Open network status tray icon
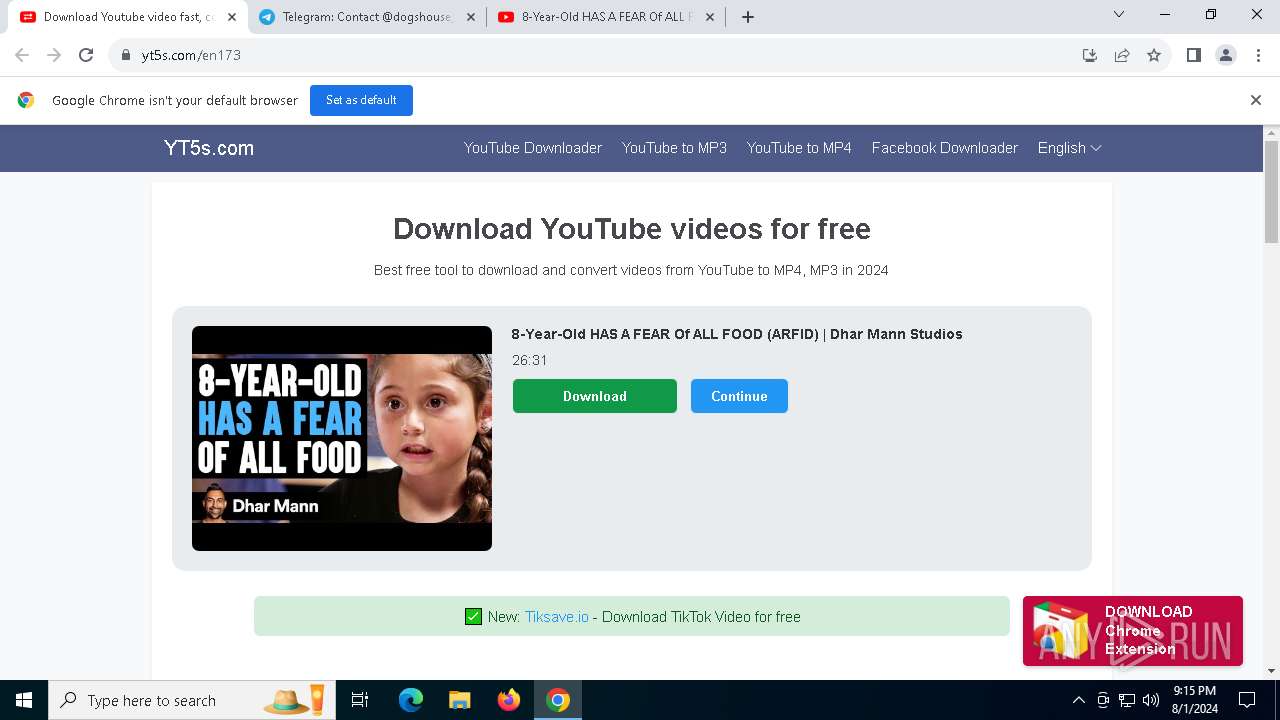The width and height of the screenshot is (1280, 720). coord(1127,700)
